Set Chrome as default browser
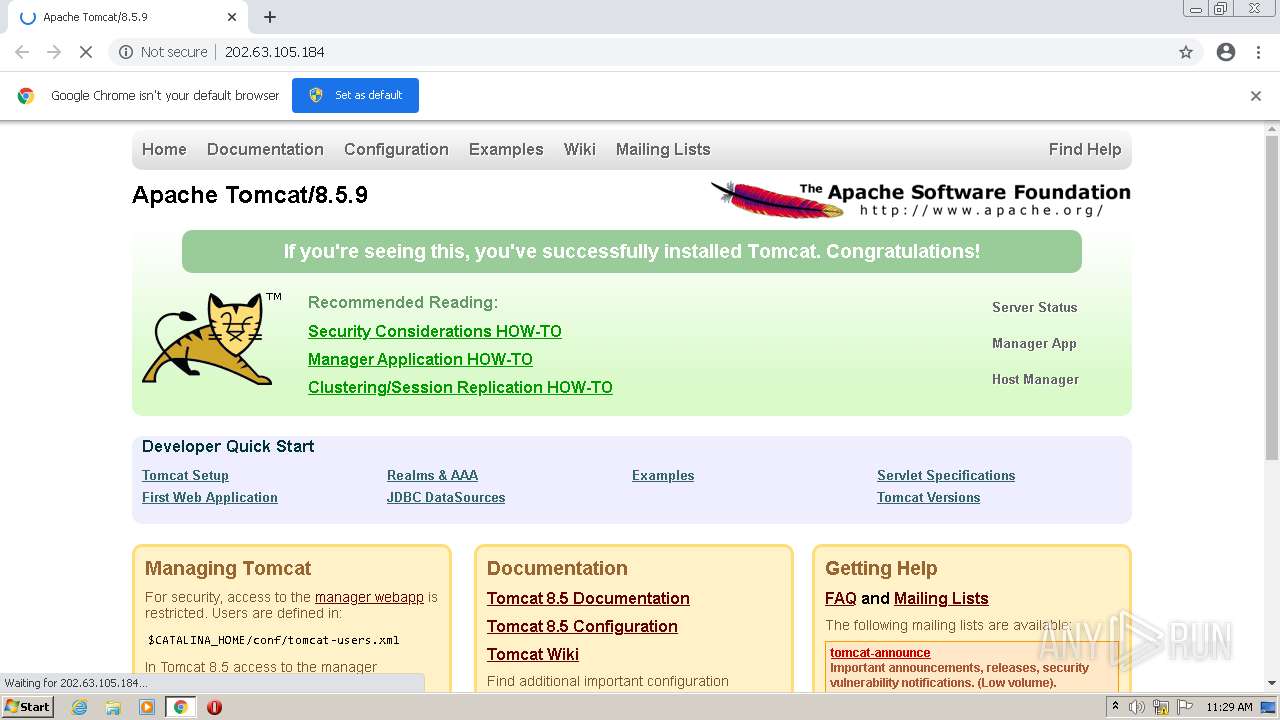Image resolution: width=1280 pixels, height=720 pixels. 355,95
